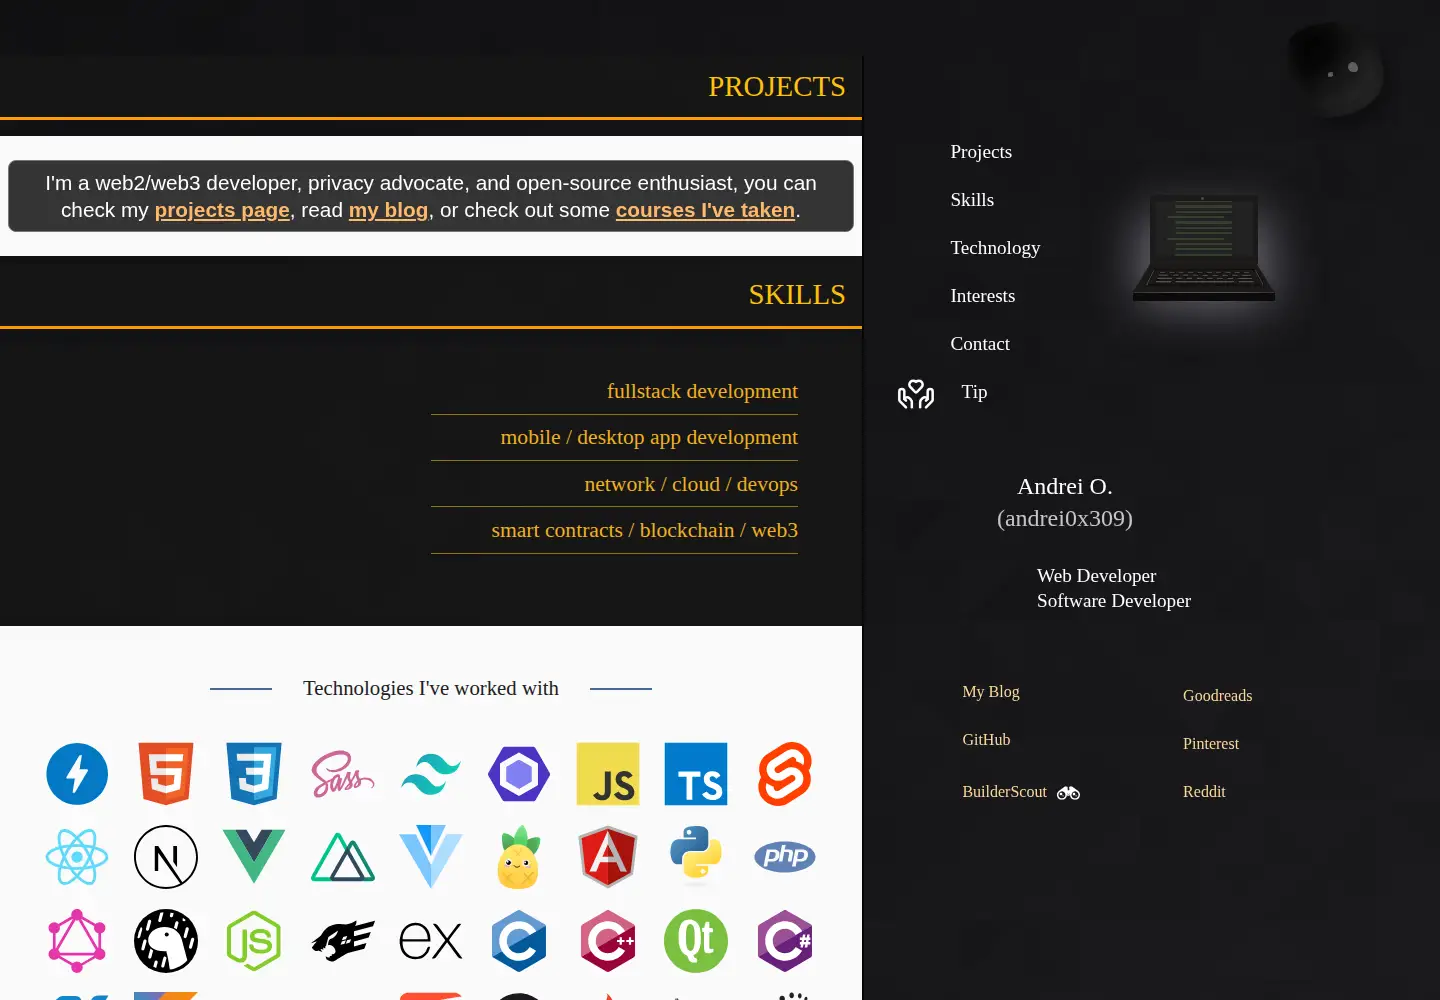The width and height of the screenshot is (1440, 1000).
Task: Select the C++ hexagon icon
Action: point(608,941)
